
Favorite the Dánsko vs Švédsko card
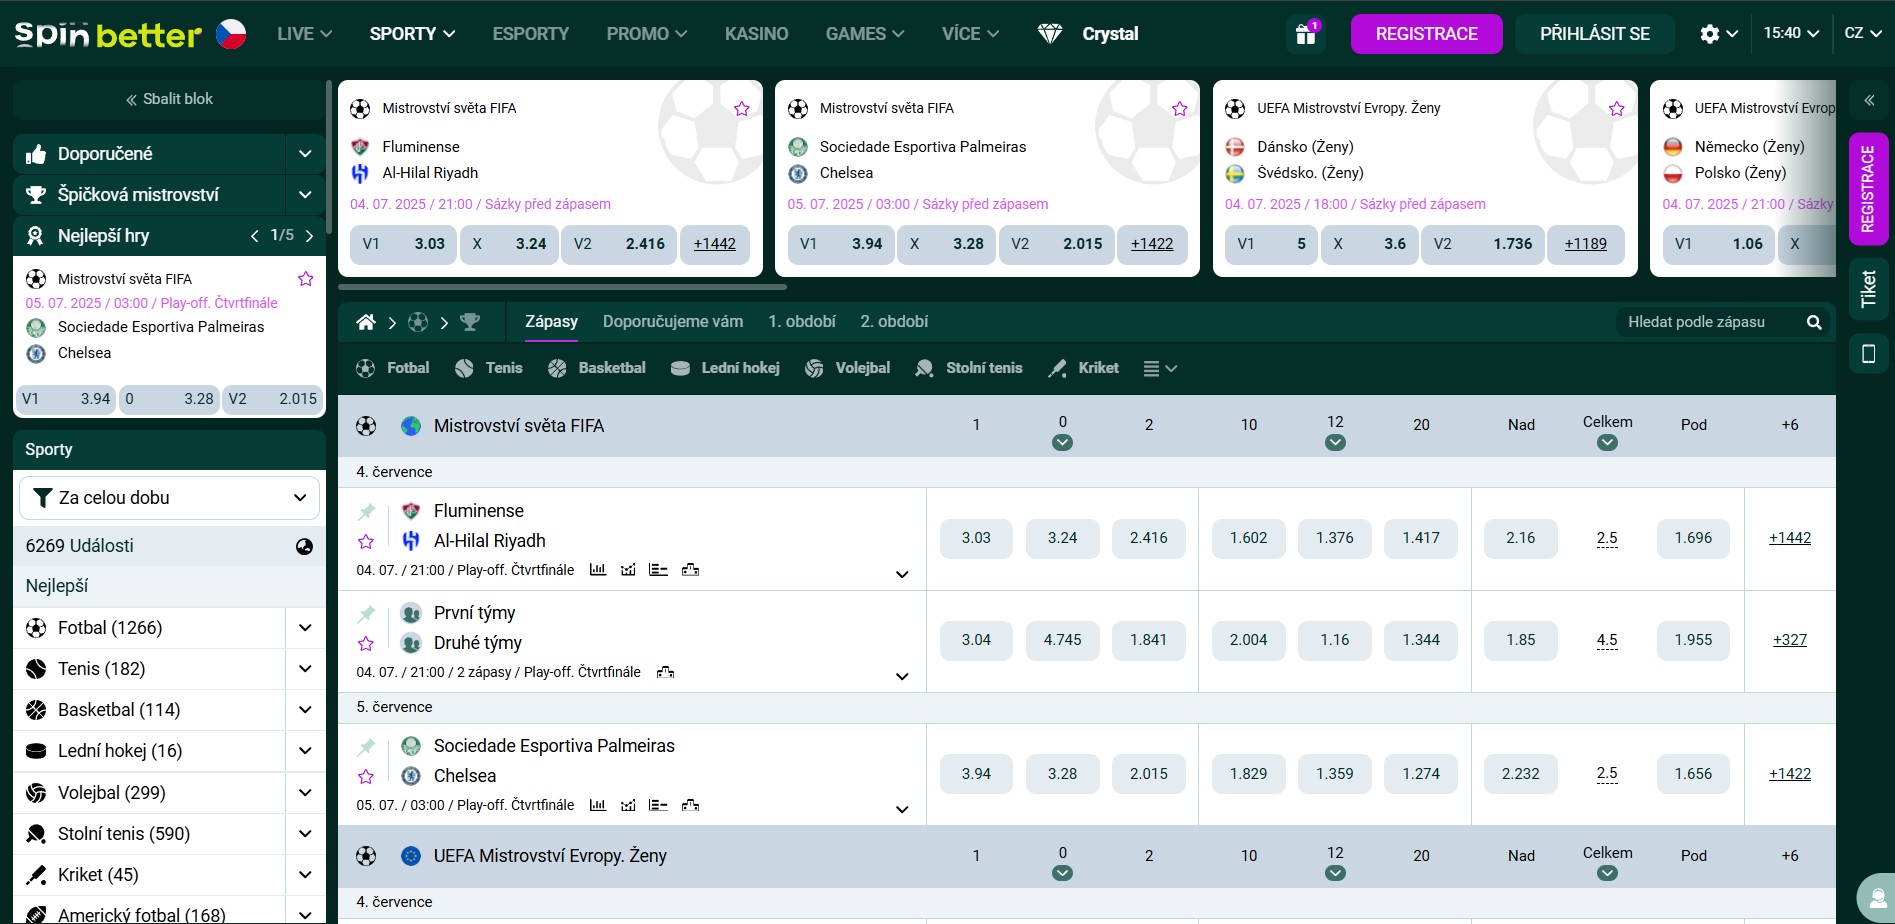tap(1616, 108)
